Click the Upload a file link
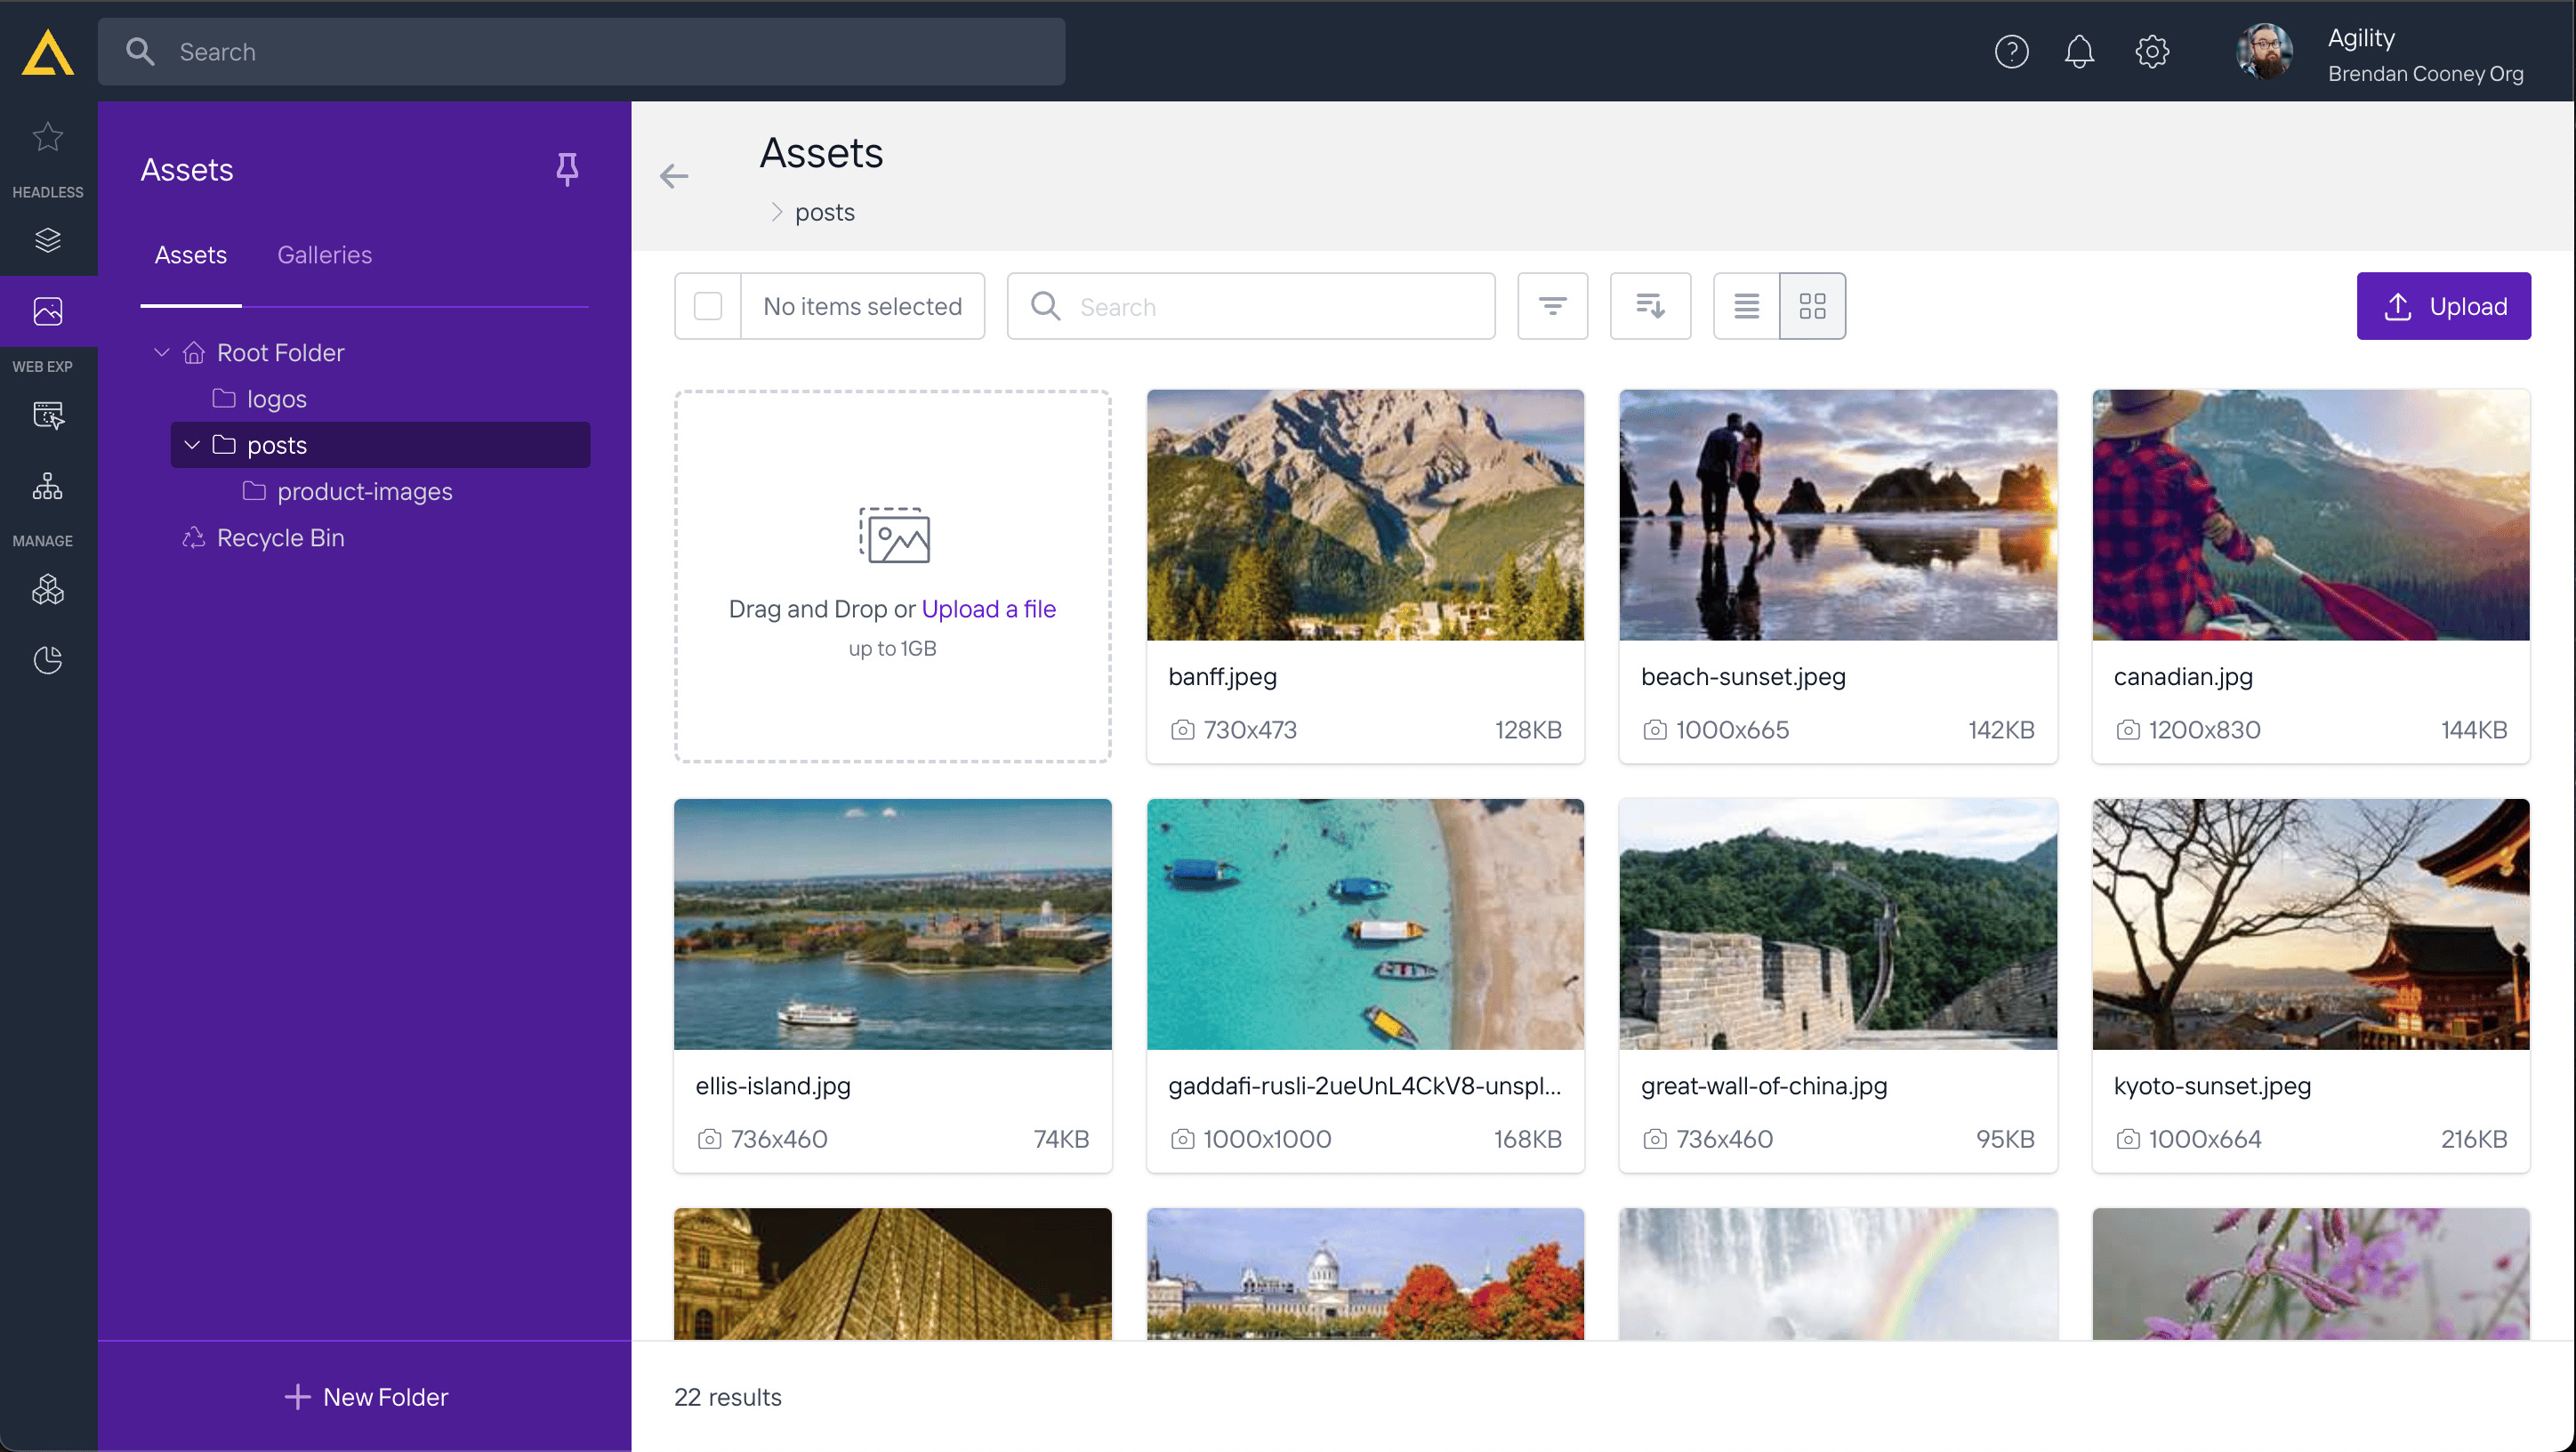Image resolution: width=2576 pixels, height=1452 pixels. [988, 608]
